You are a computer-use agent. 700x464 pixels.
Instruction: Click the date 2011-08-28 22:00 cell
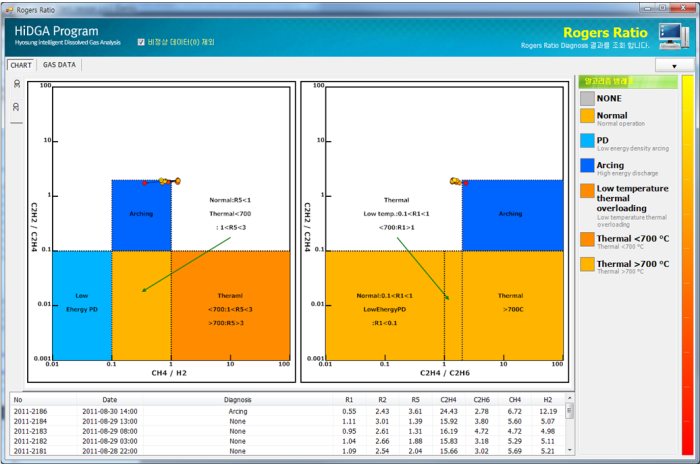(110, 451)
